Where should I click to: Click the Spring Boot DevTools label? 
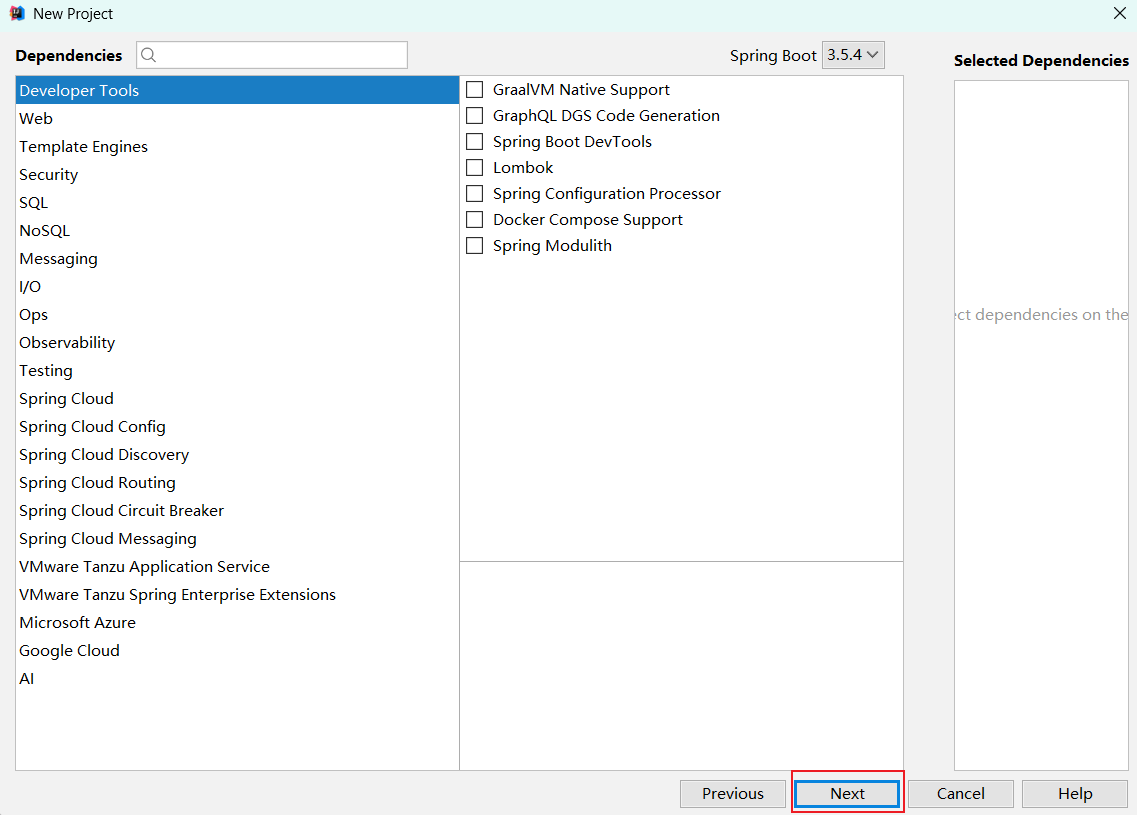click(572, 141)
